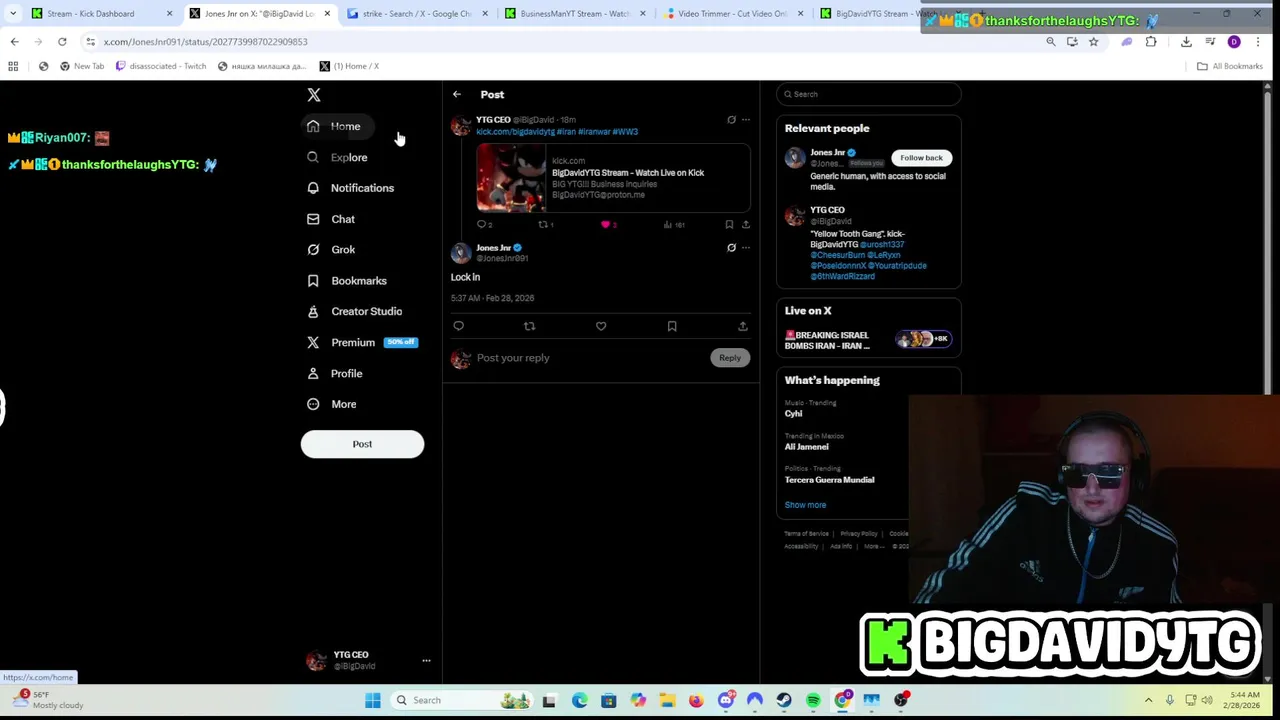1280x720 pixels.
Task: Open Chrome downloads icon
Action: (x=1186, y=42)
